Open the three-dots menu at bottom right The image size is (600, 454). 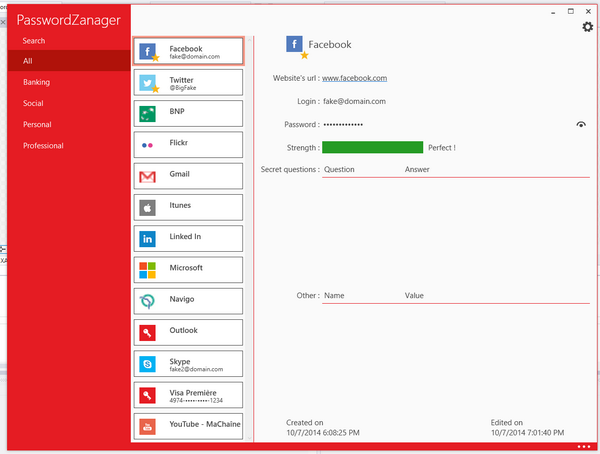coord(584,446)
